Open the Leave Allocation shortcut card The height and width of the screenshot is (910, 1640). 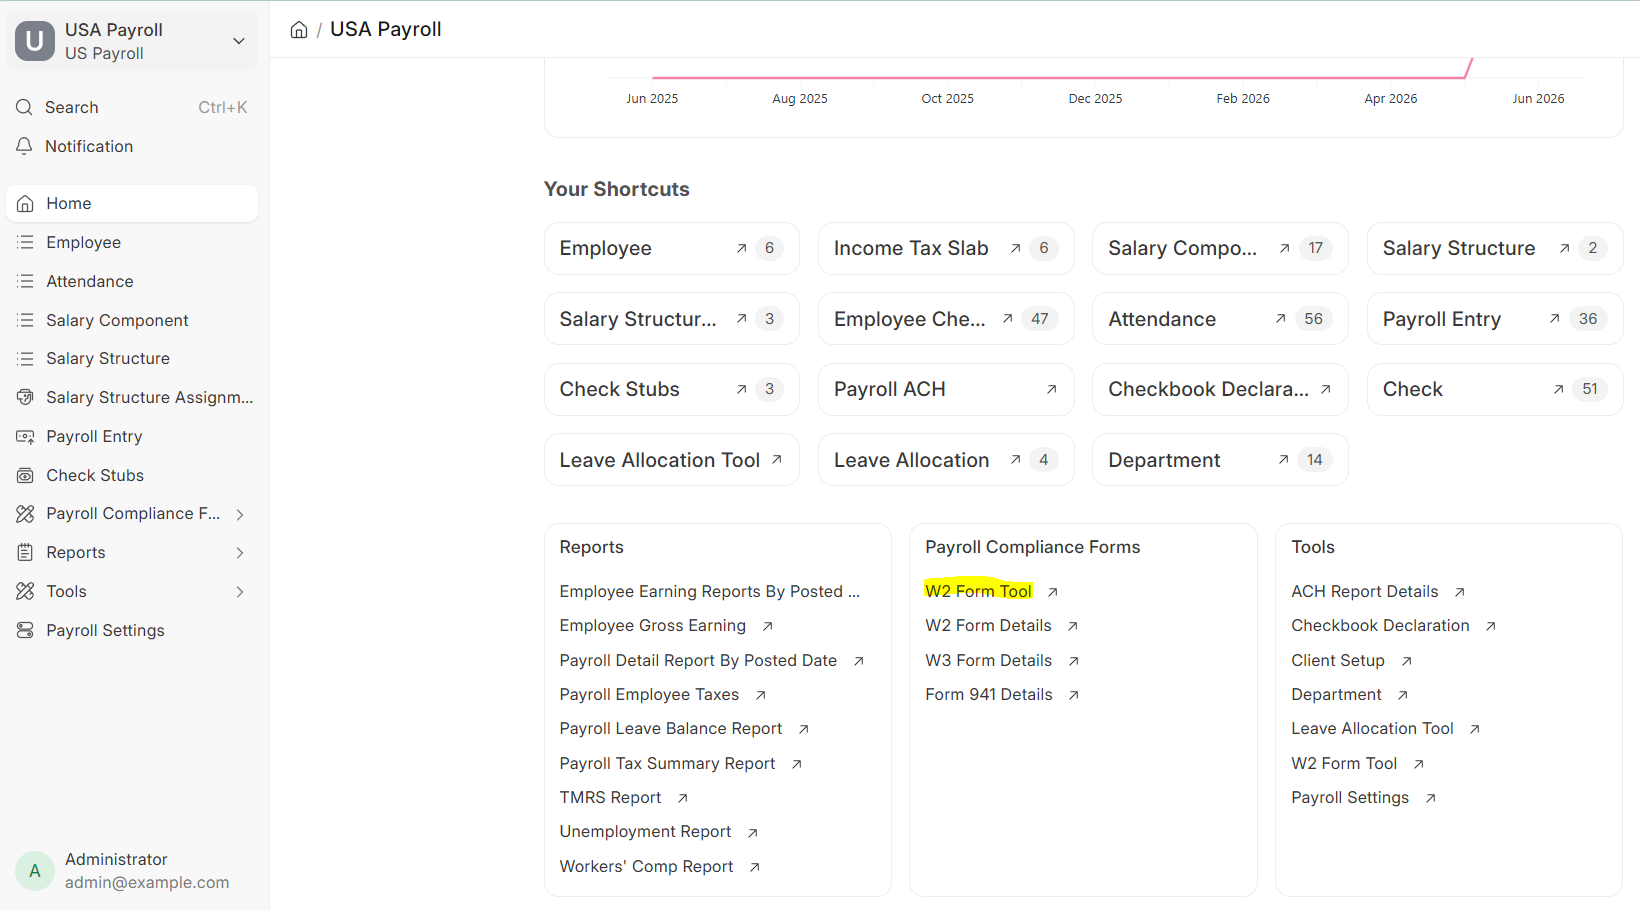pos(946,460)
